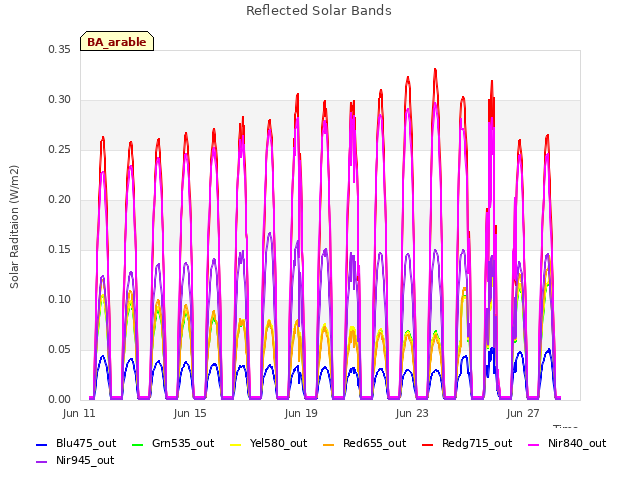The height and width of the screenshot is (480, 640).
Task: Click the Nir945_out legend label
Action: coord(85,460)
